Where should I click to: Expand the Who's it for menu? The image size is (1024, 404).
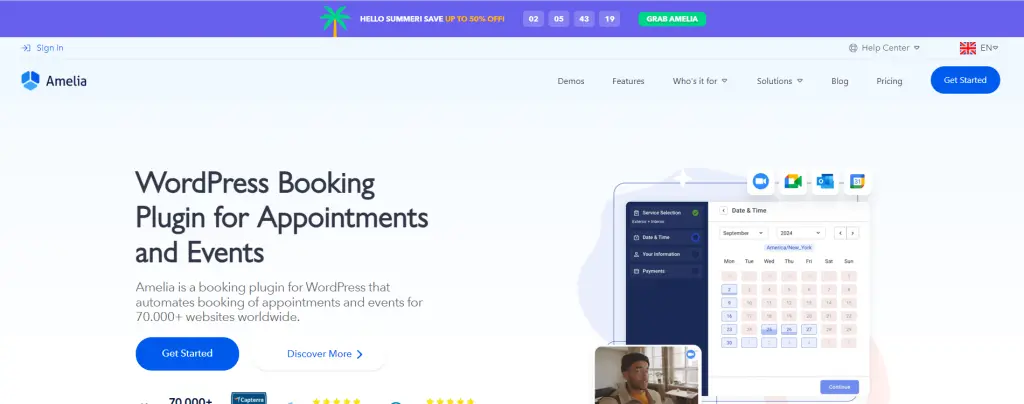[700, 81]
